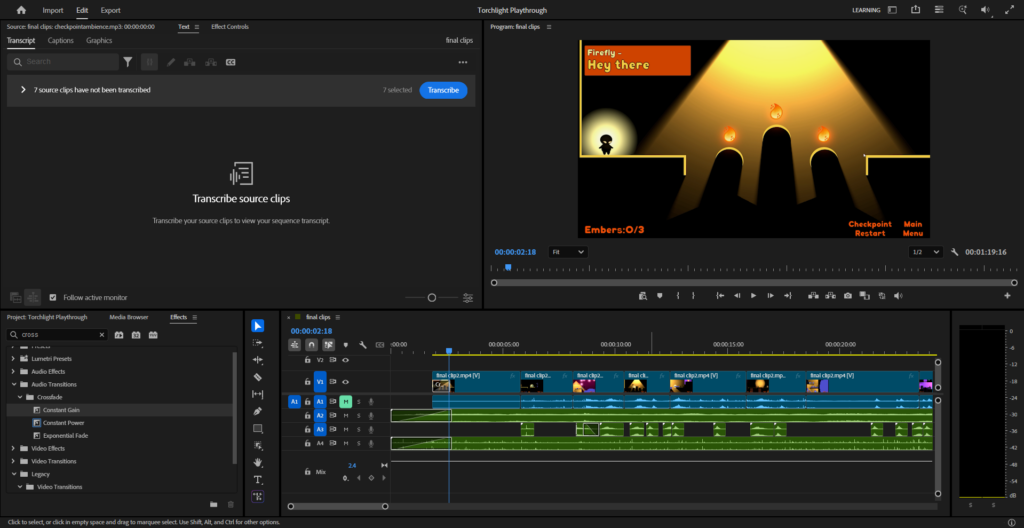Image resolution: width=1024 pixels, height=528 pixels.
Task: Click the Transcribe button
Action: (443, 90)
